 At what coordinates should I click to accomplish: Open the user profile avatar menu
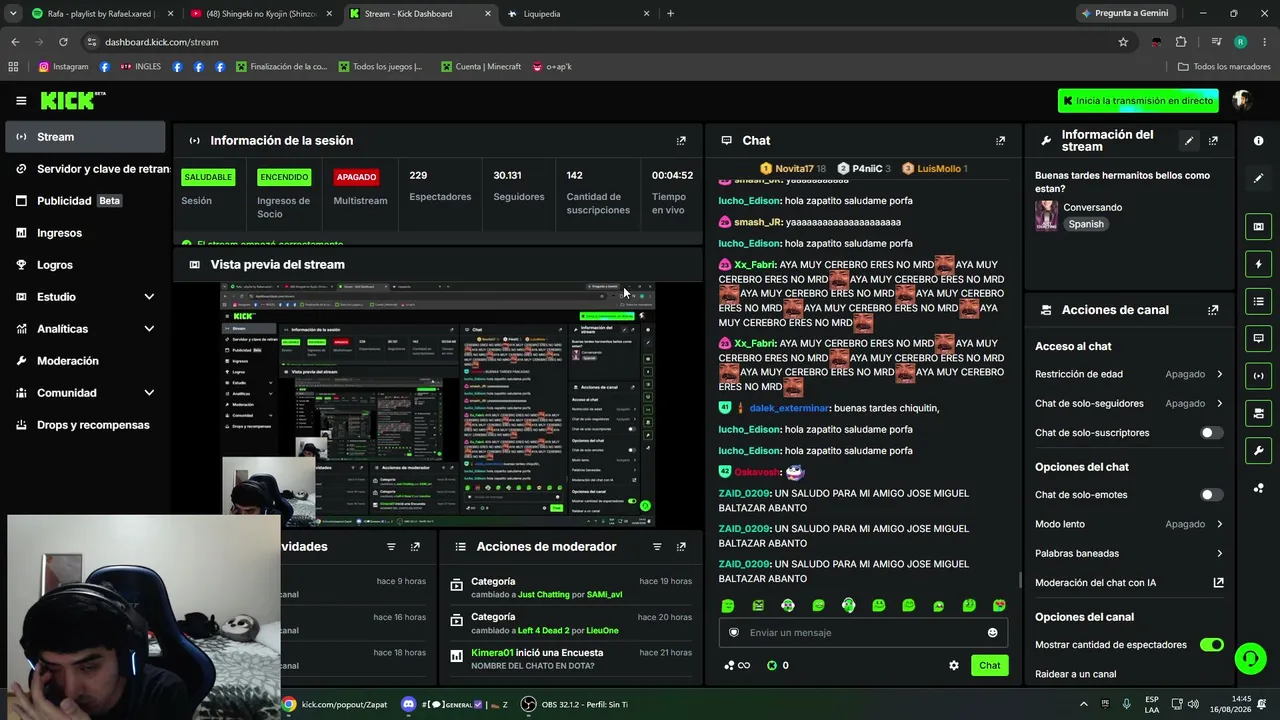point(1242,100)
